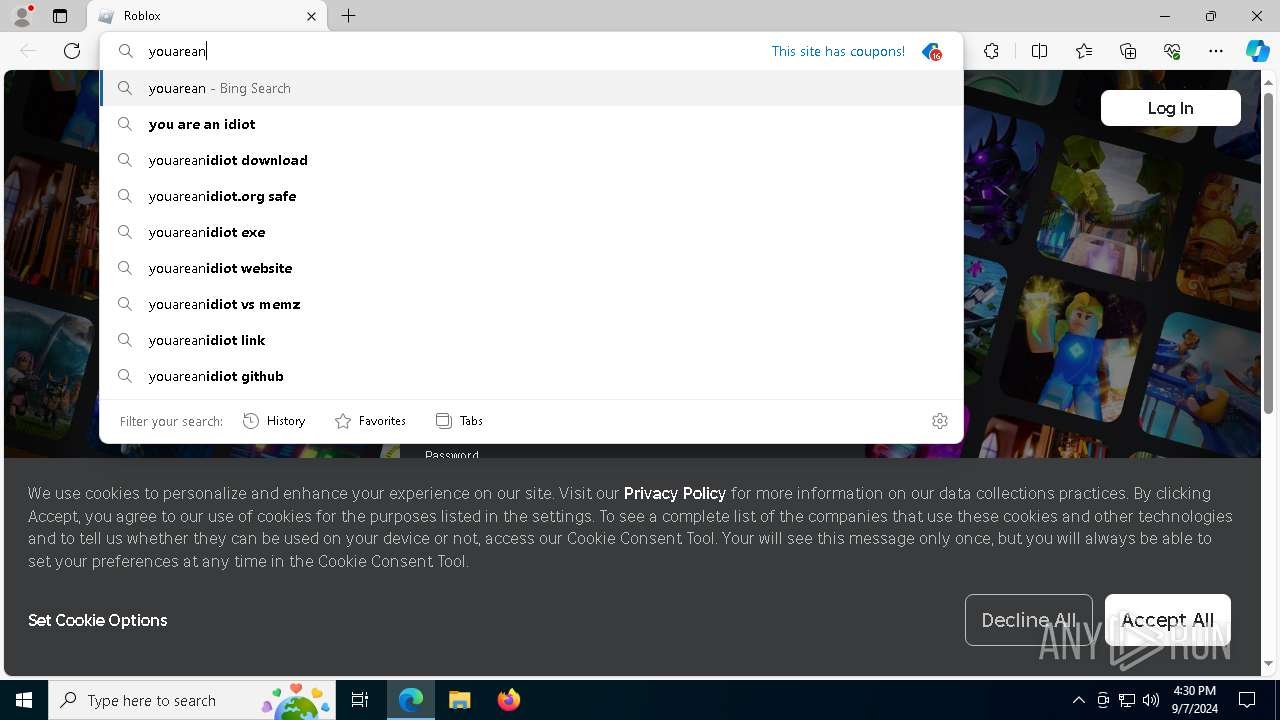The height and width of the screenshot is (720, 1280).
Task: Open the Favorites star toolbar icon
Action: pos(1084,51)
